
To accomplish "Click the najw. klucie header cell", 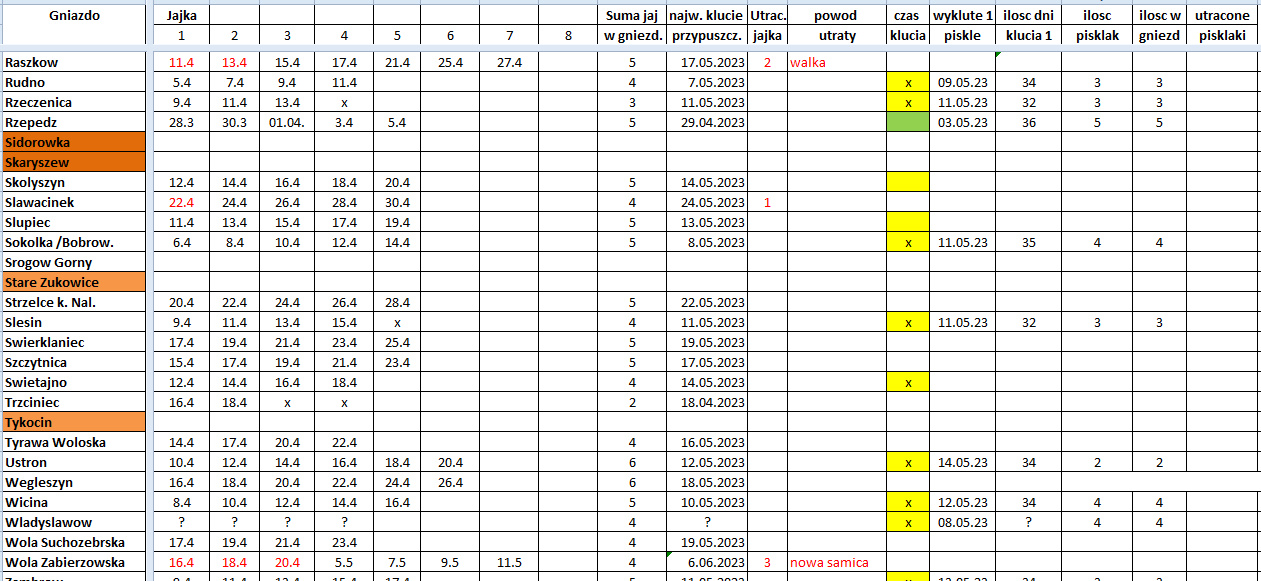I will pos(705,16).
